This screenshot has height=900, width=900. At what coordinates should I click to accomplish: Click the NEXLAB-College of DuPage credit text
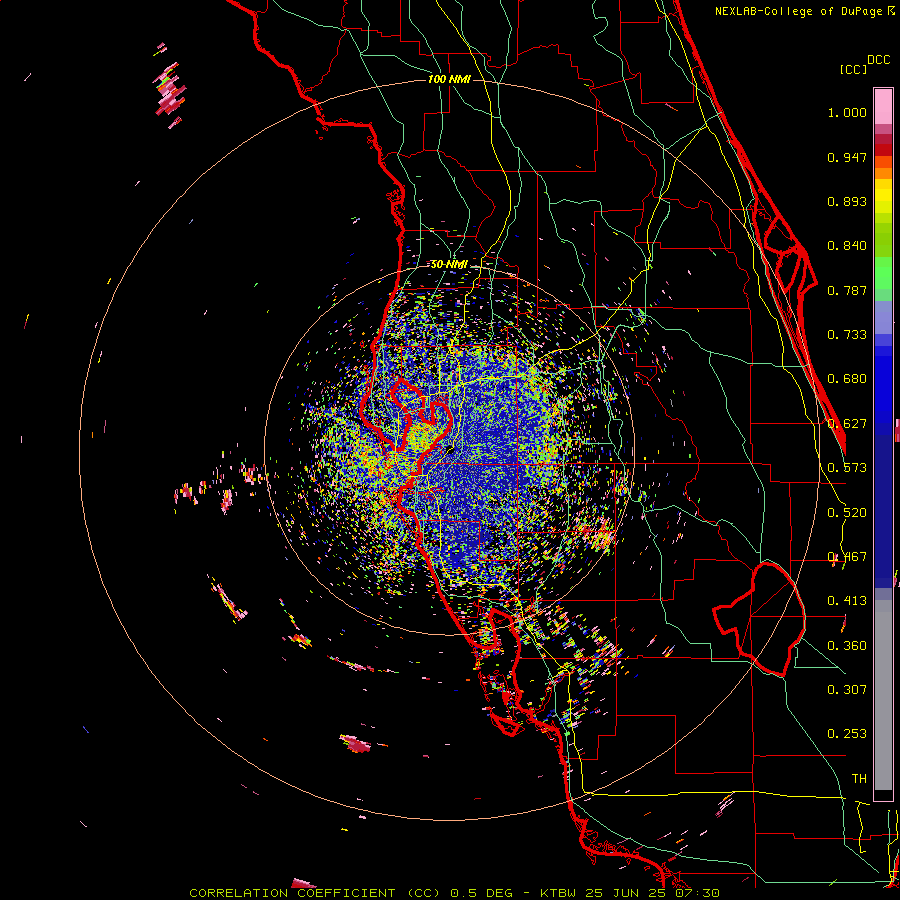coord(798,11)
